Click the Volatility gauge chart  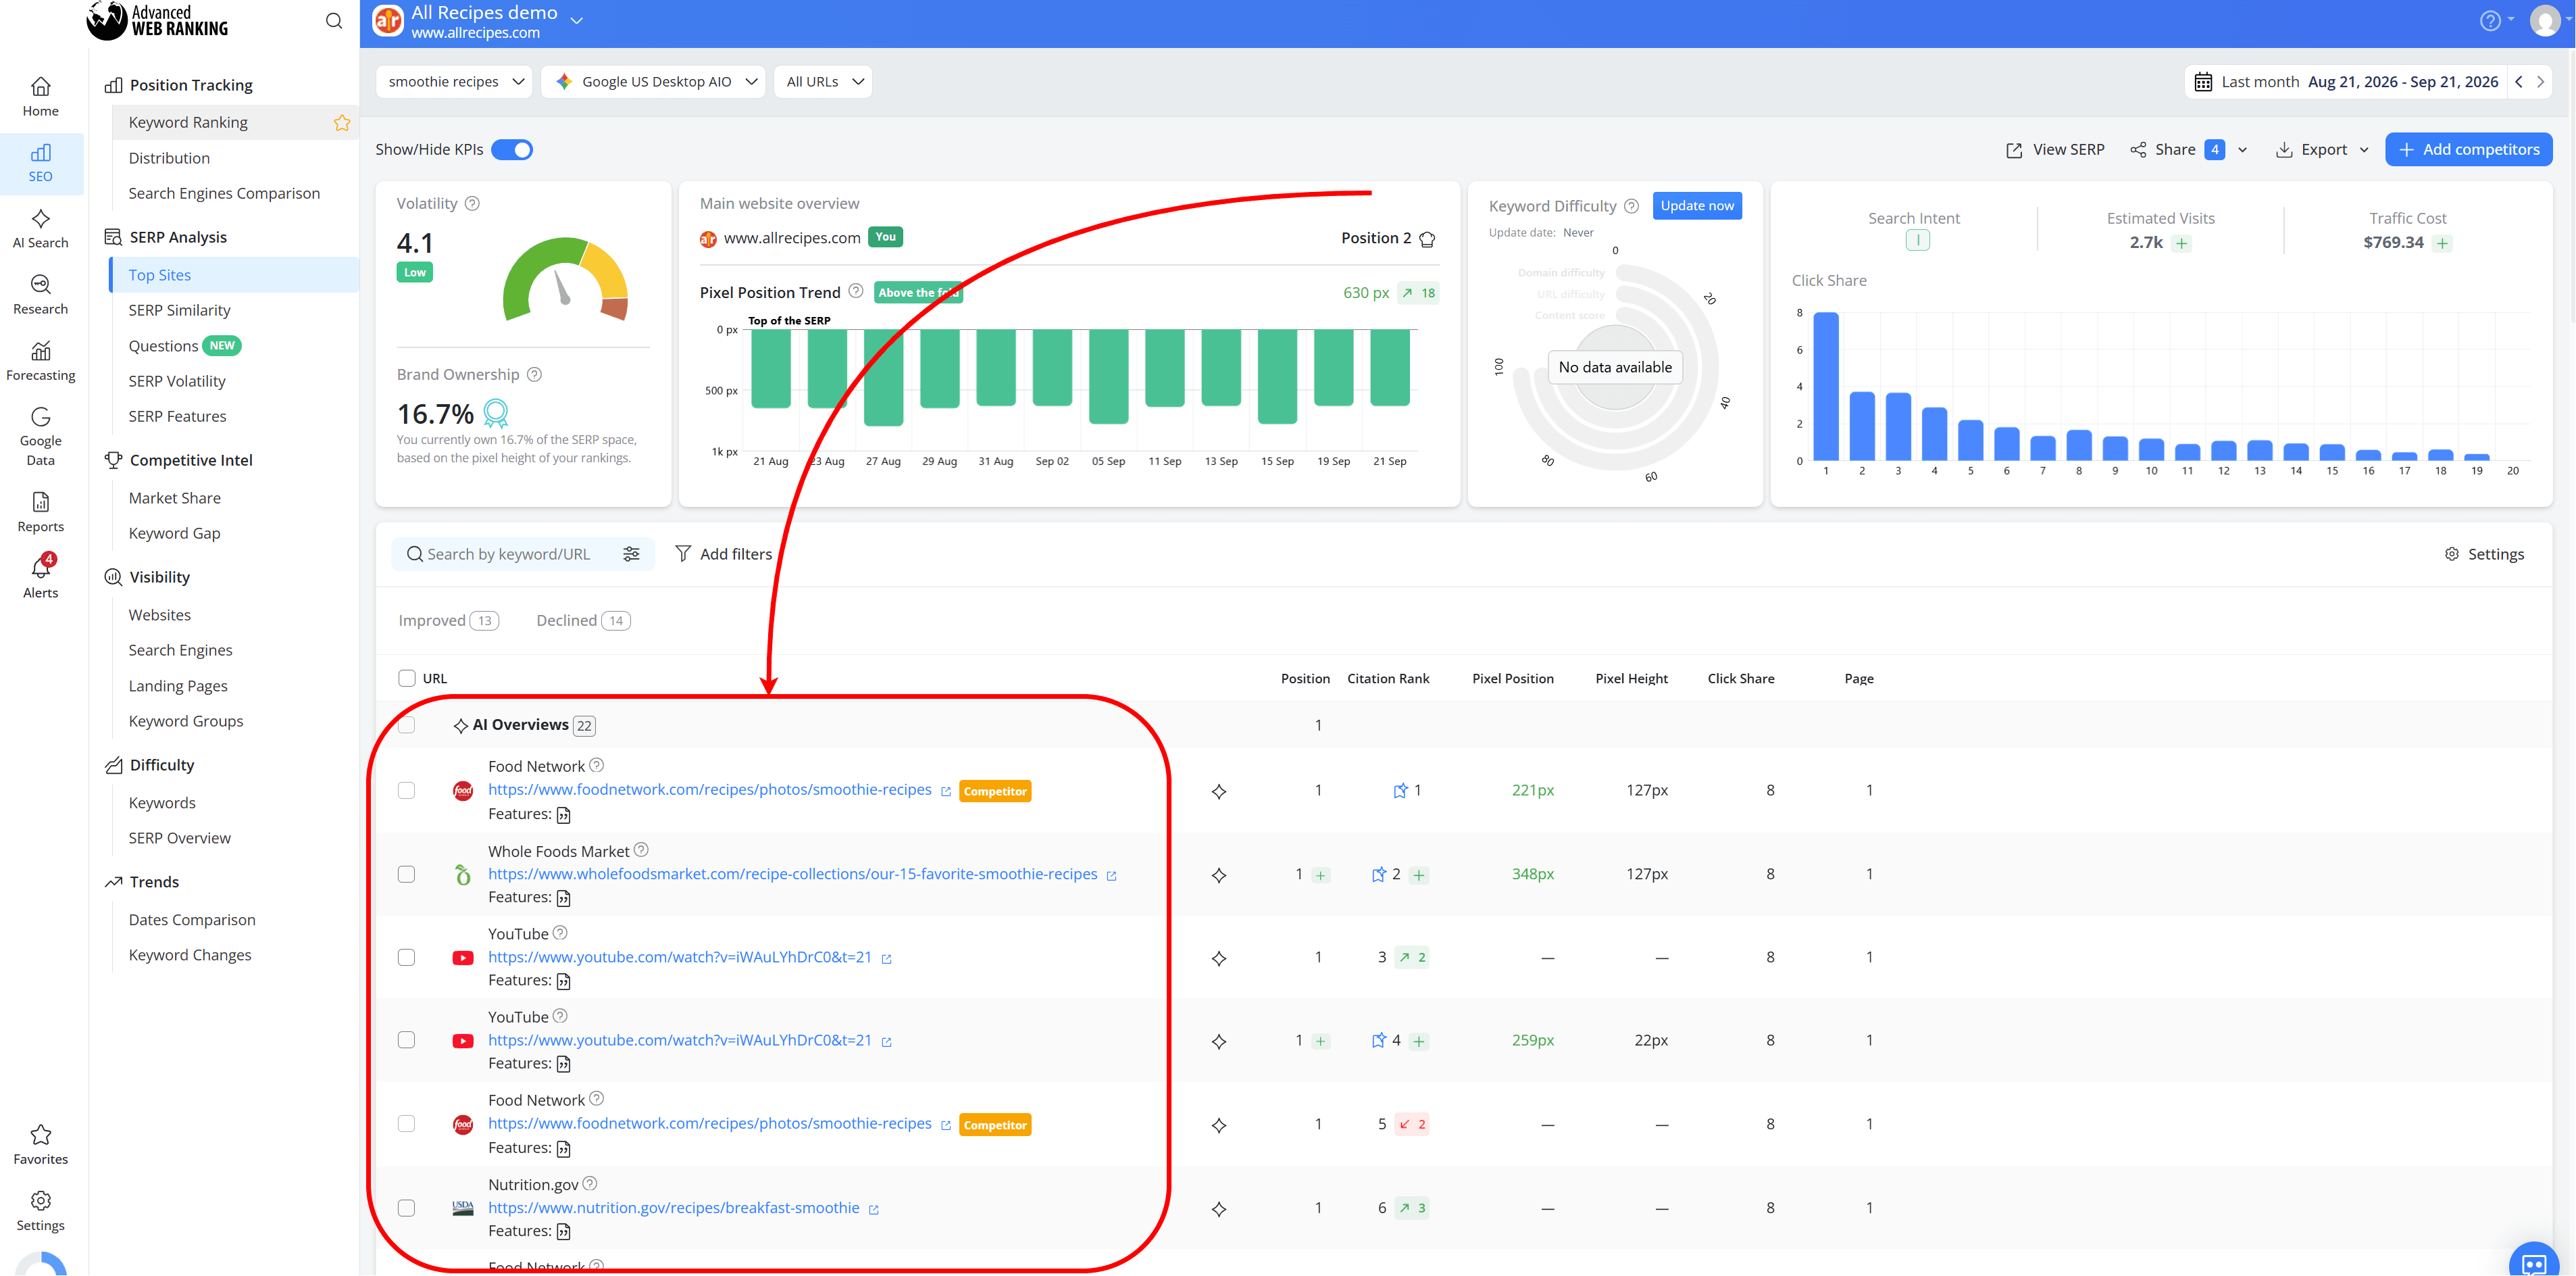(x=565, y=279)
